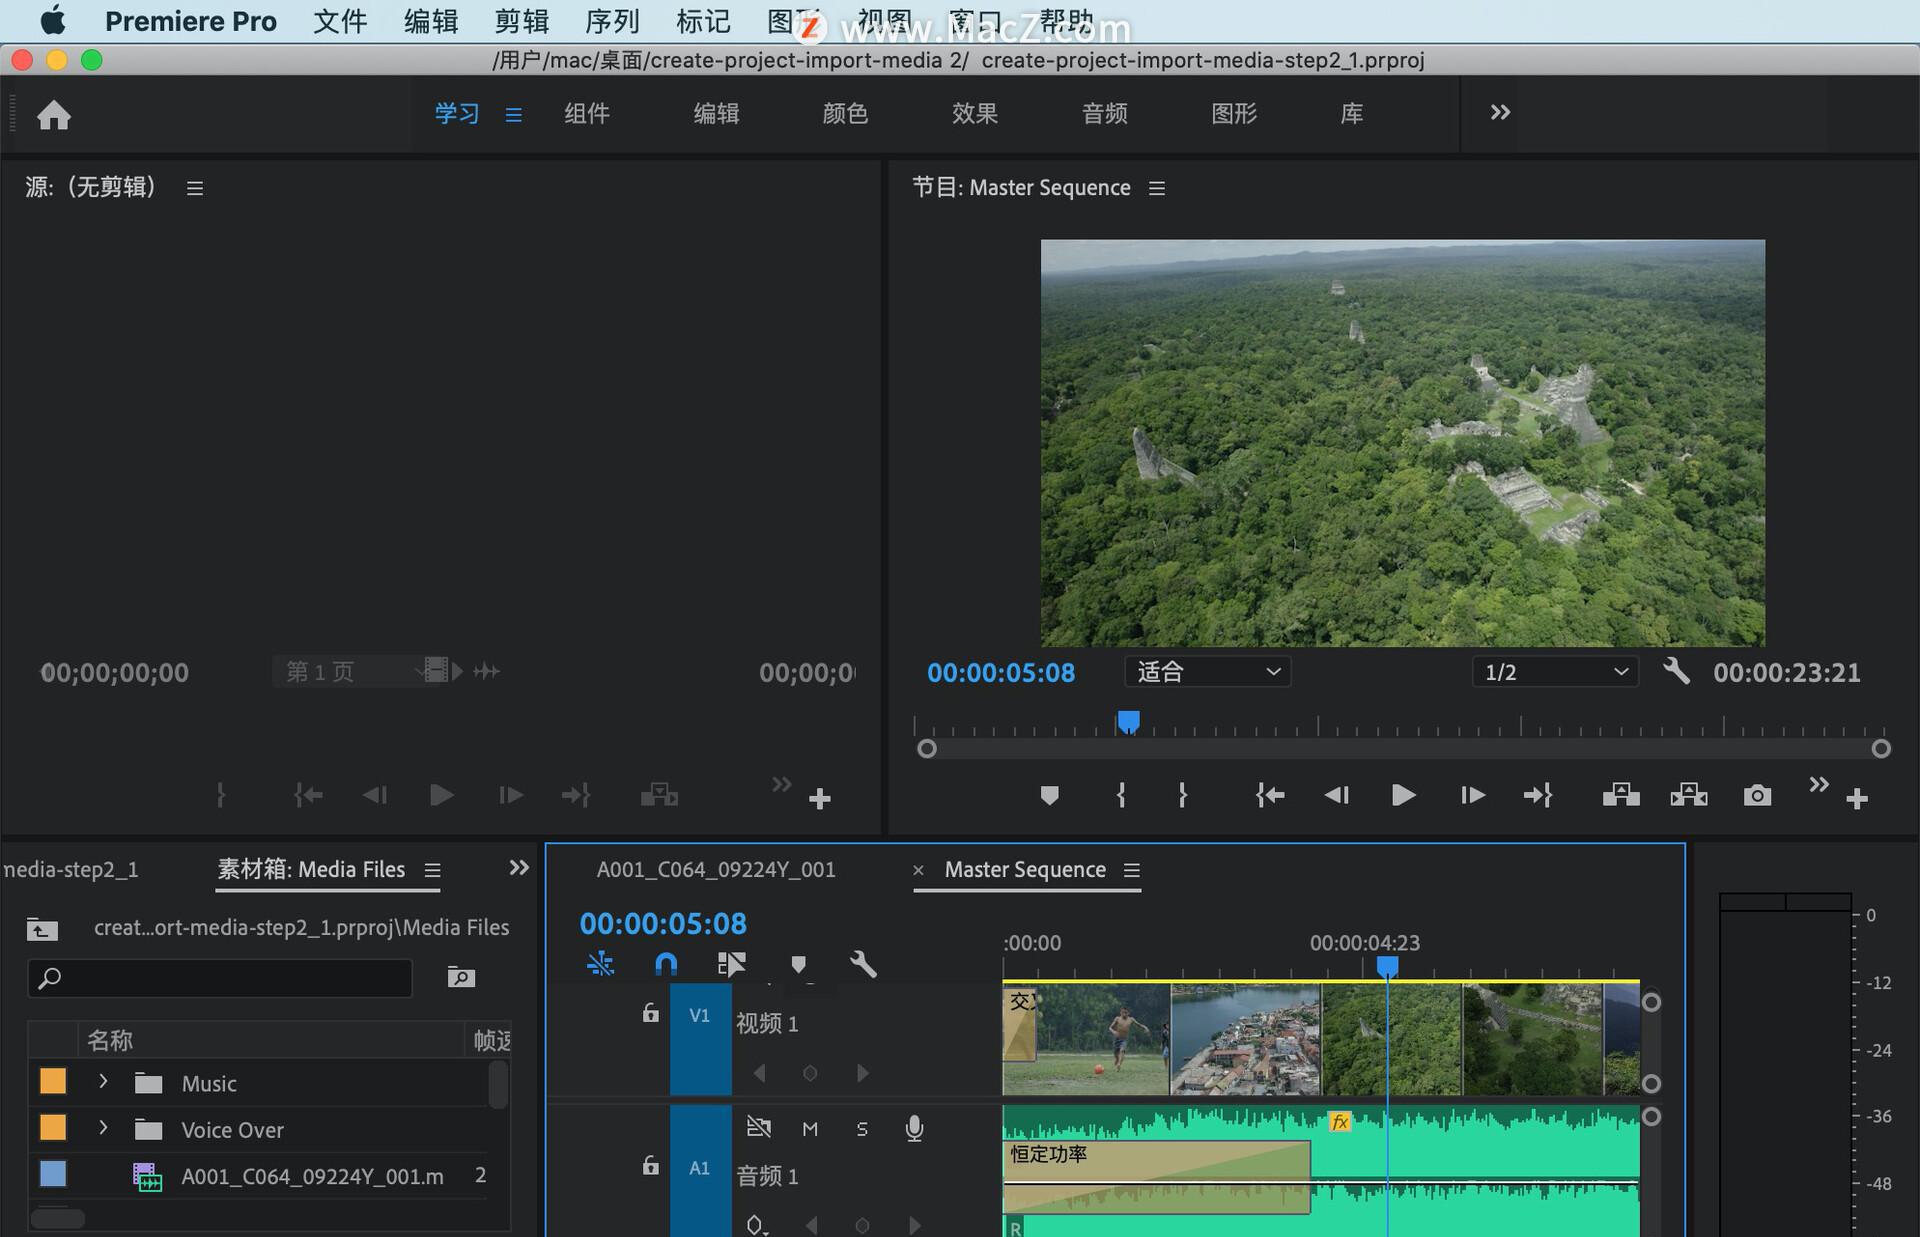
Task: Click Program monitor zoom scroll bar
Action: pos(1404,749)
